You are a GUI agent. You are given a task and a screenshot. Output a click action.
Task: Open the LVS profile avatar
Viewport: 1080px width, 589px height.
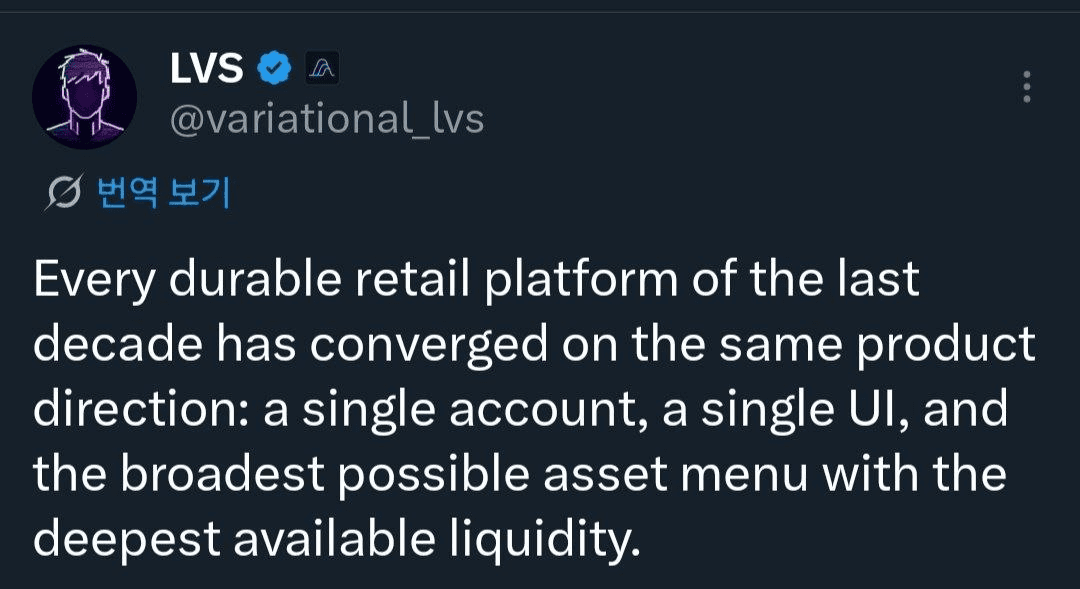click(84, 96)
